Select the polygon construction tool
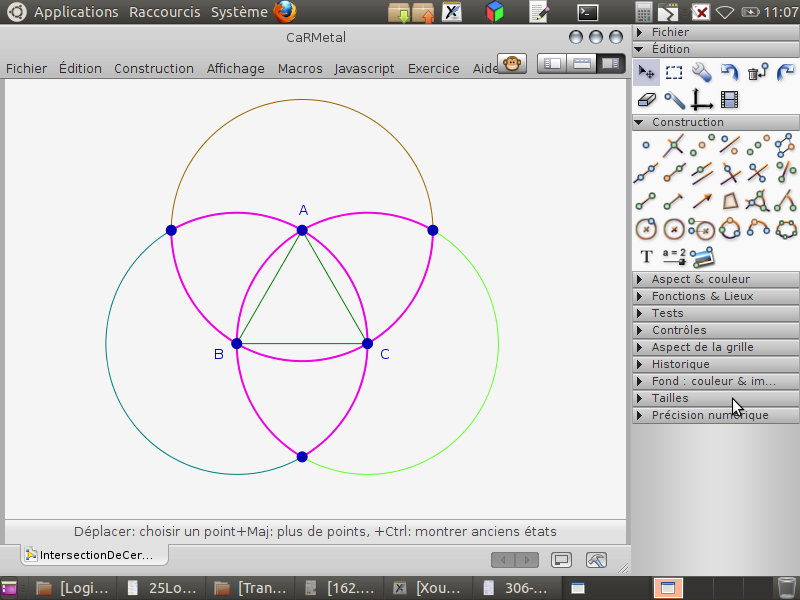The height and width of the screenshot is (600, 800). (730, 200)
